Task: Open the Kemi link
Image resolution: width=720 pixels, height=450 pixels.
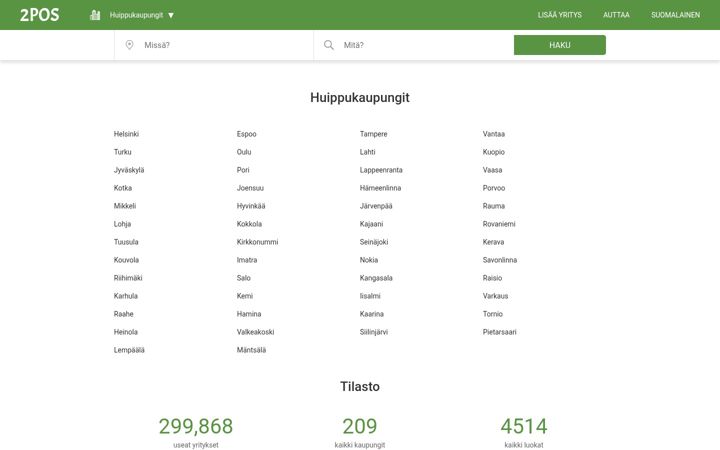Action: [x=245, y=296]
